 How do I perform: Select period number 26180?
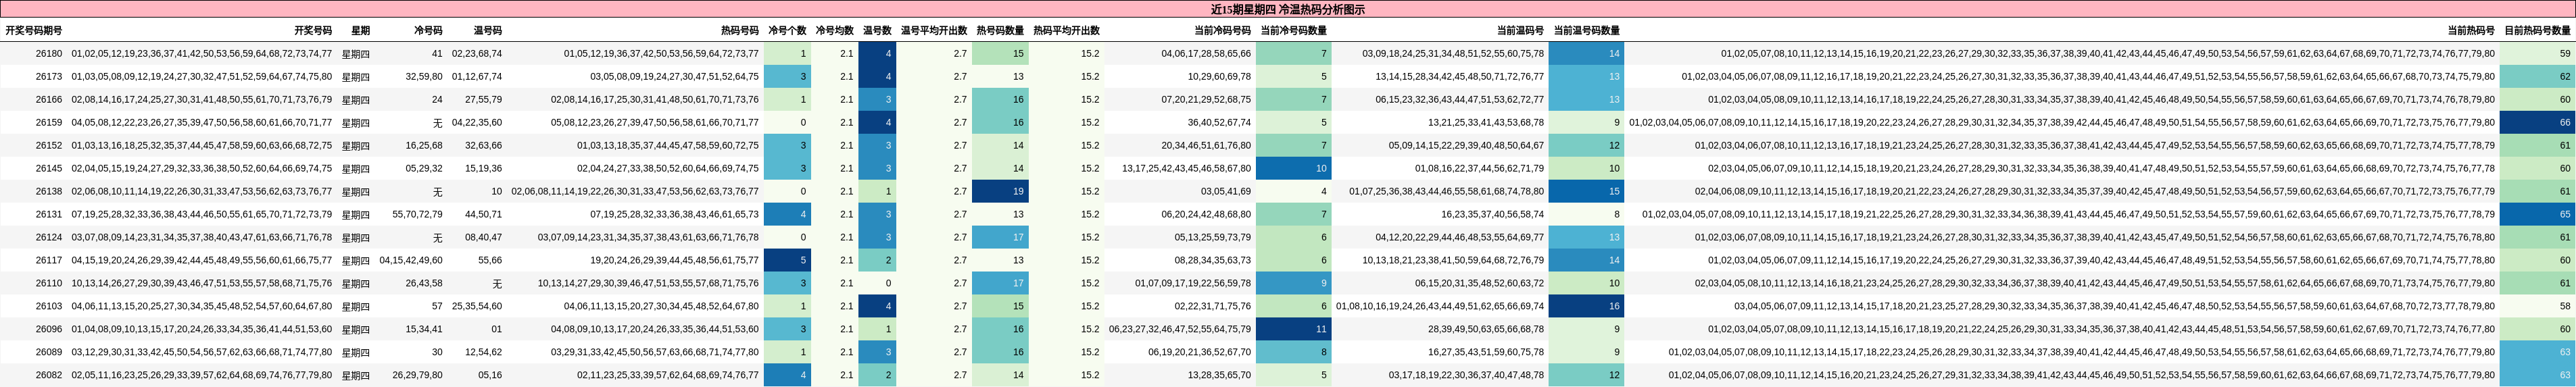point(48,54)
